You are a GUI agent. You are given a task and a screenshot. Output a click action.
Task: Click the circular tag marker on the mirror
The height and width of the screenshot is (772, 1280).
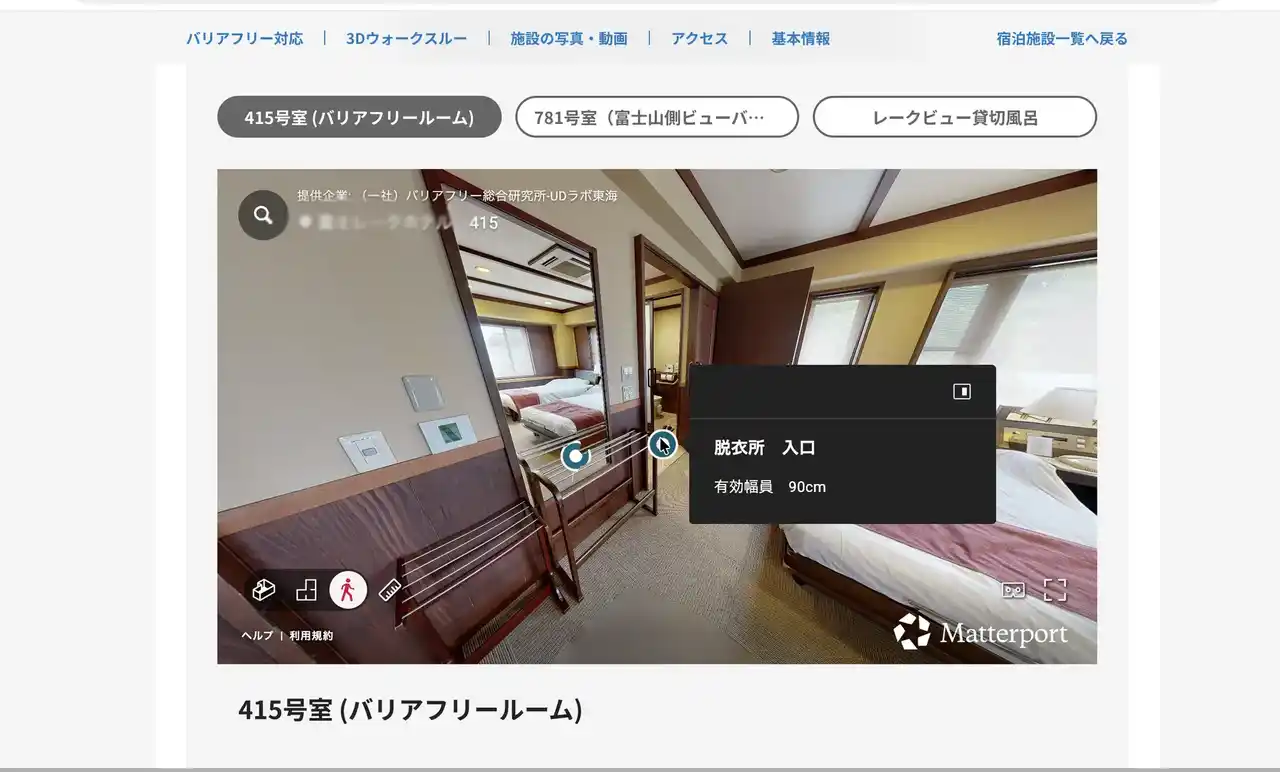click(575, 456)
